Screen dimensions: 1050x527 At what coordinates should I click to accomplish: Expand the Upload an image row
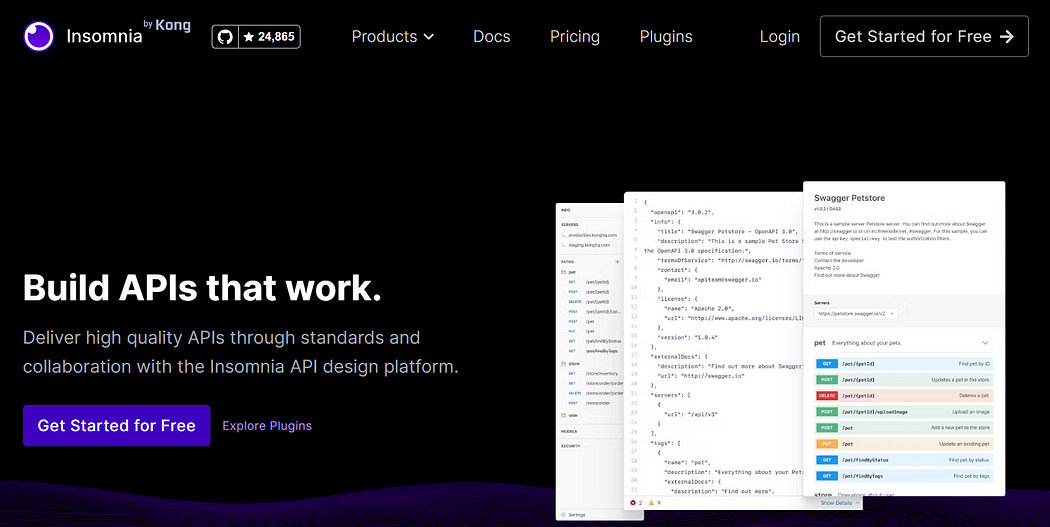coord(904,412)
